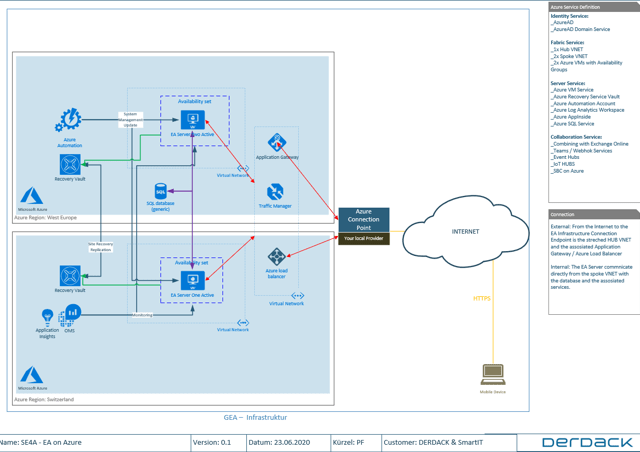
Task: Select the Azure Region: West Europe label
Action: 45,218
